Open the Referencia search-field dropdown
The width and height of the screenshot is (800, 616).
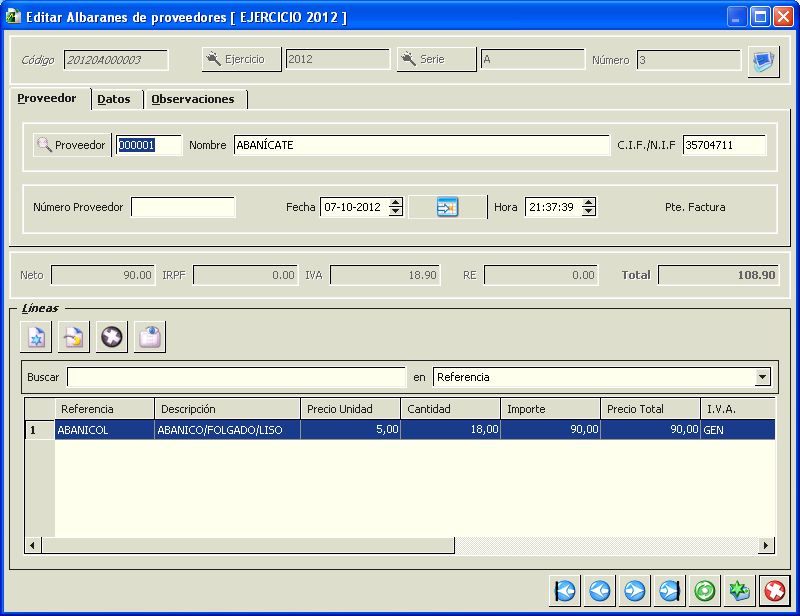pos(762,377)
